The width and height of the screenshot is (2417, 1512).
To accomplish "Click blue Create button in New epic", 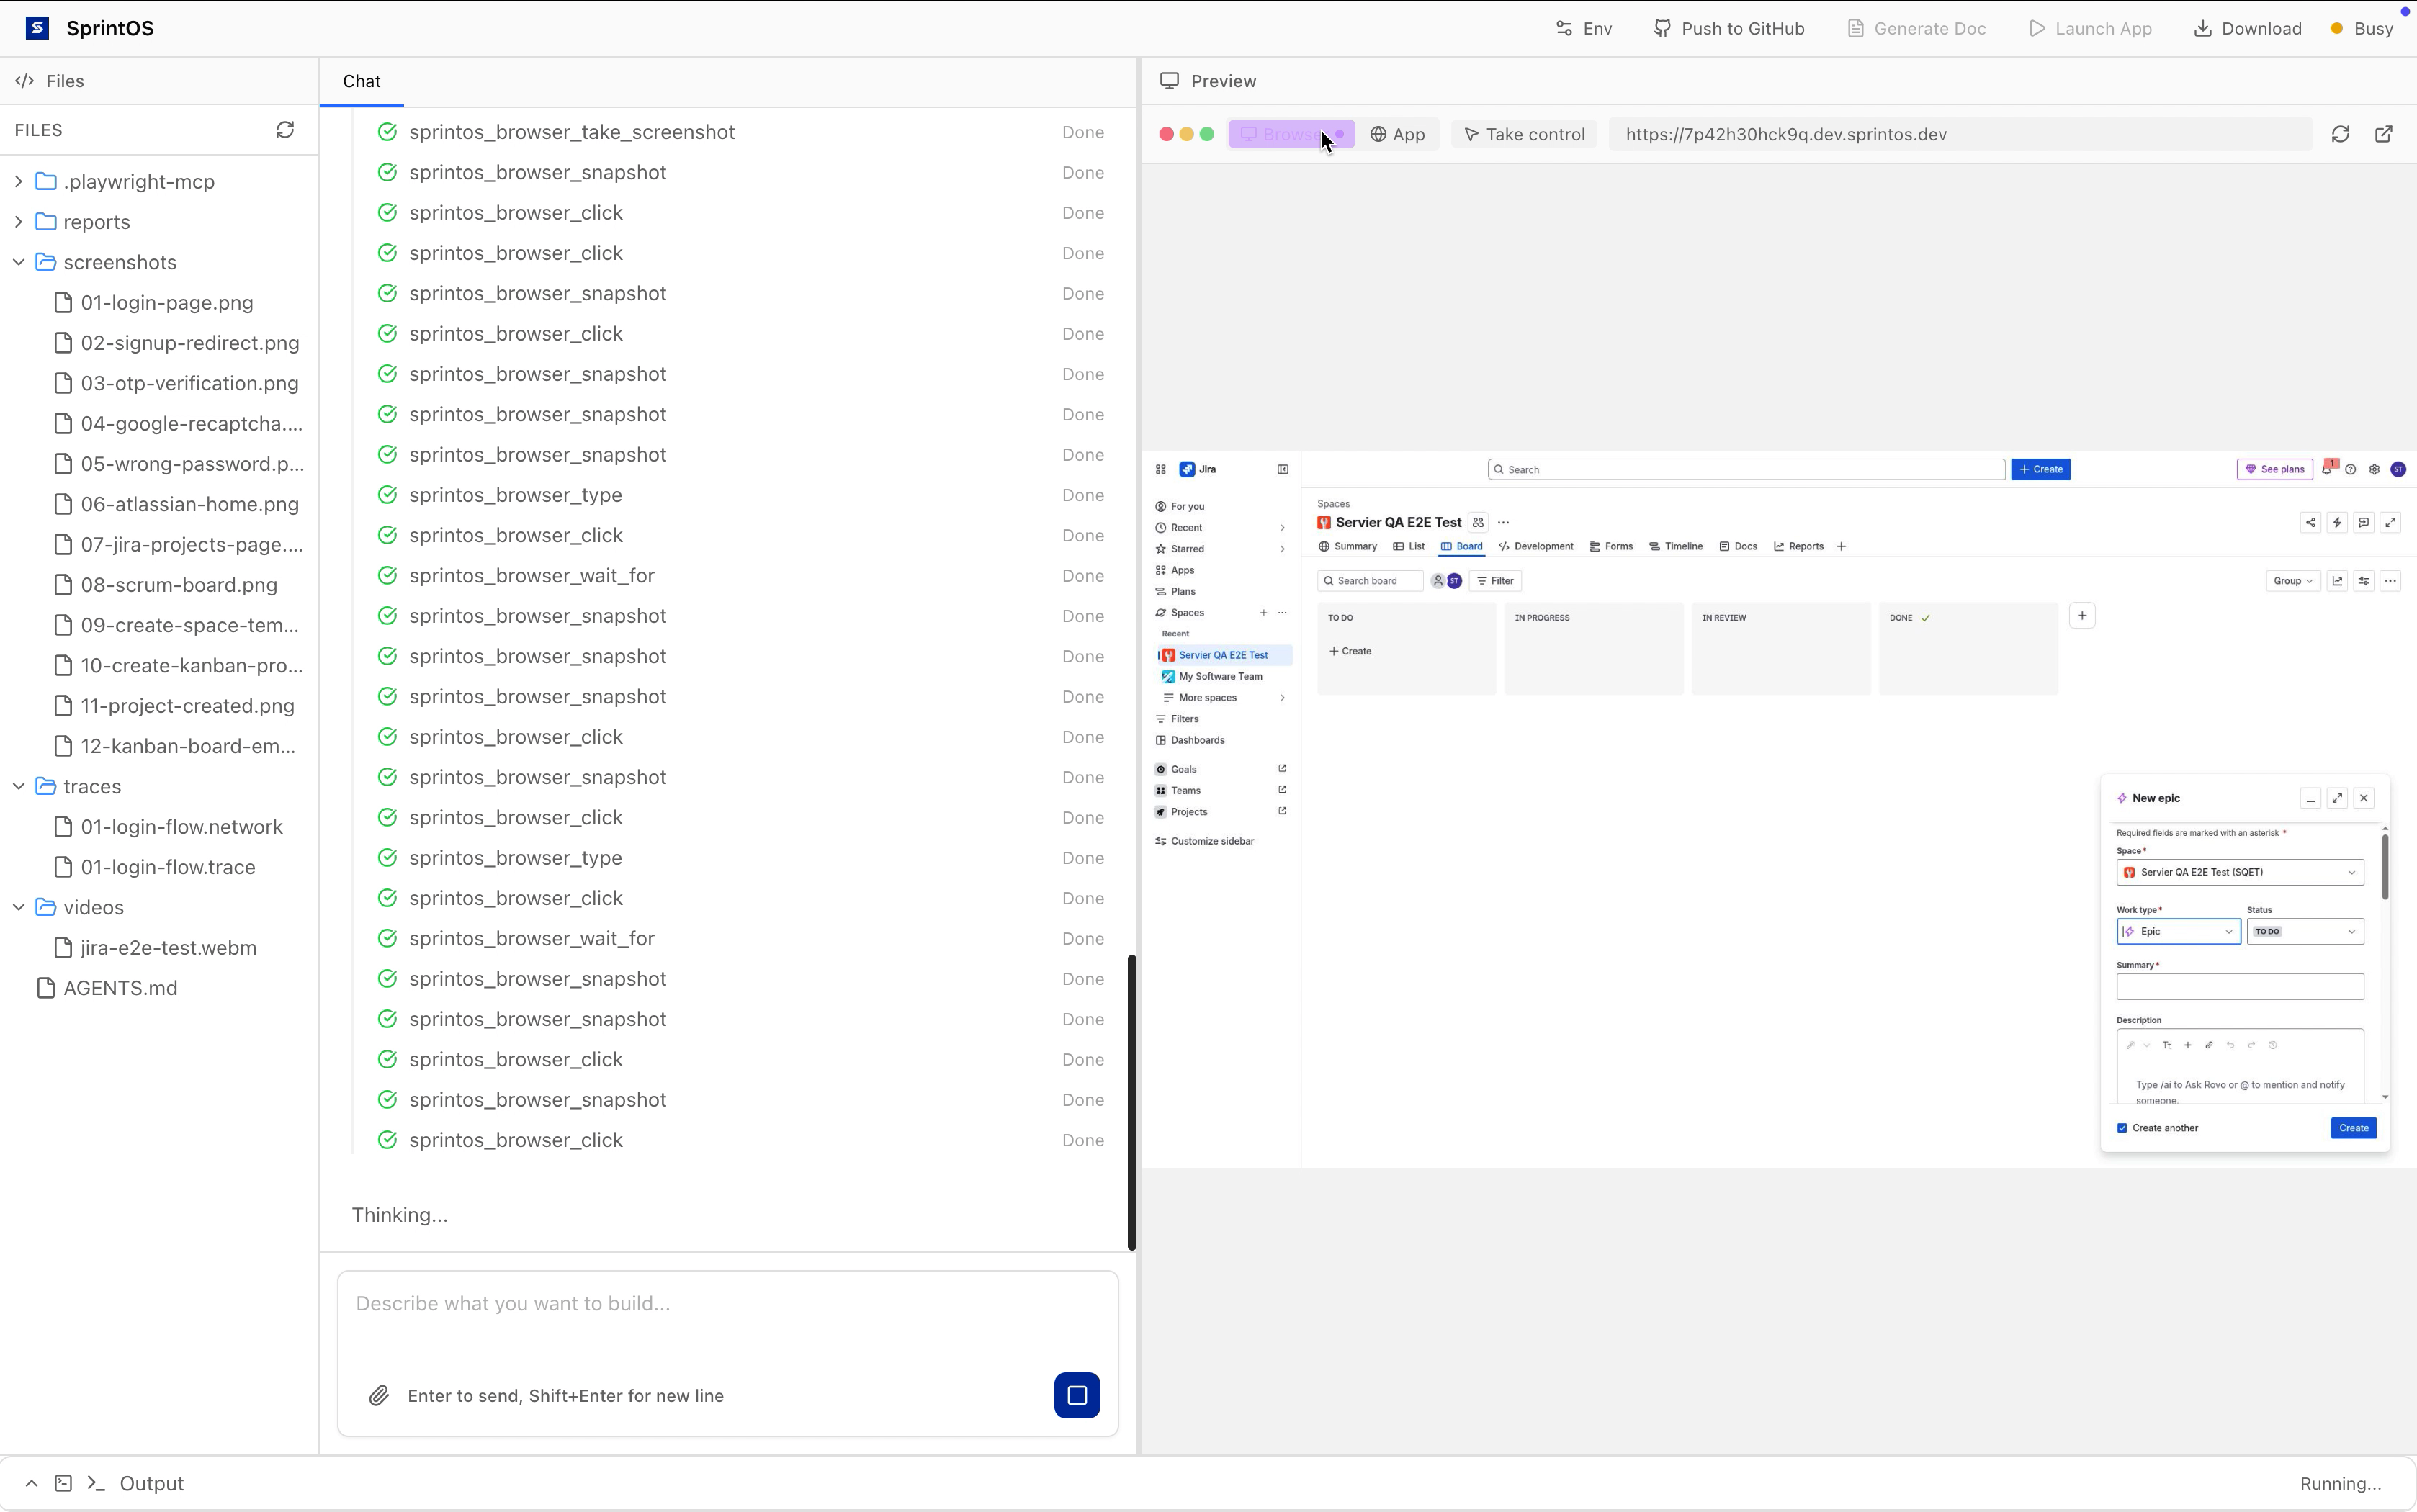I will [2353, 1128].
